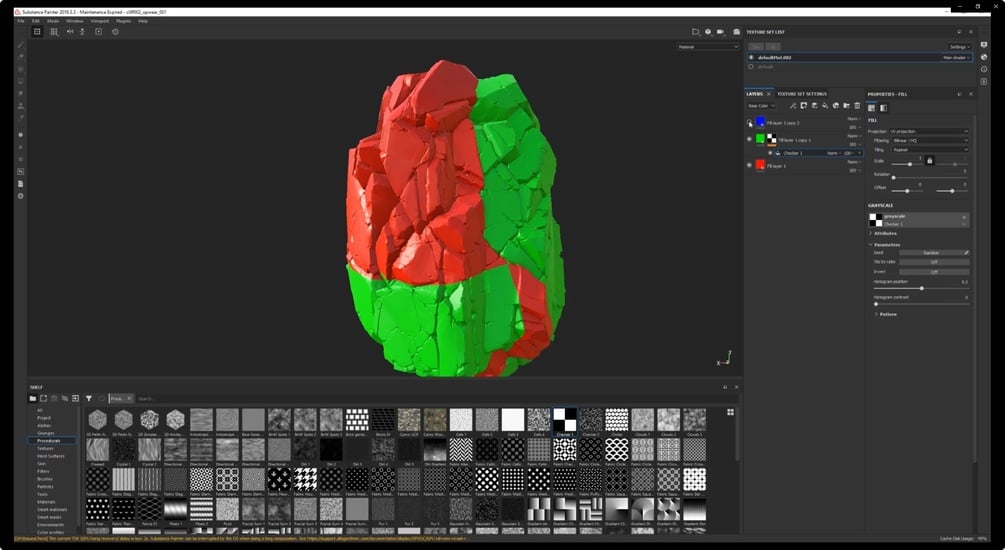
Task: Switch to the Texture Set Settings tab
Action: (x=802, y=94)
